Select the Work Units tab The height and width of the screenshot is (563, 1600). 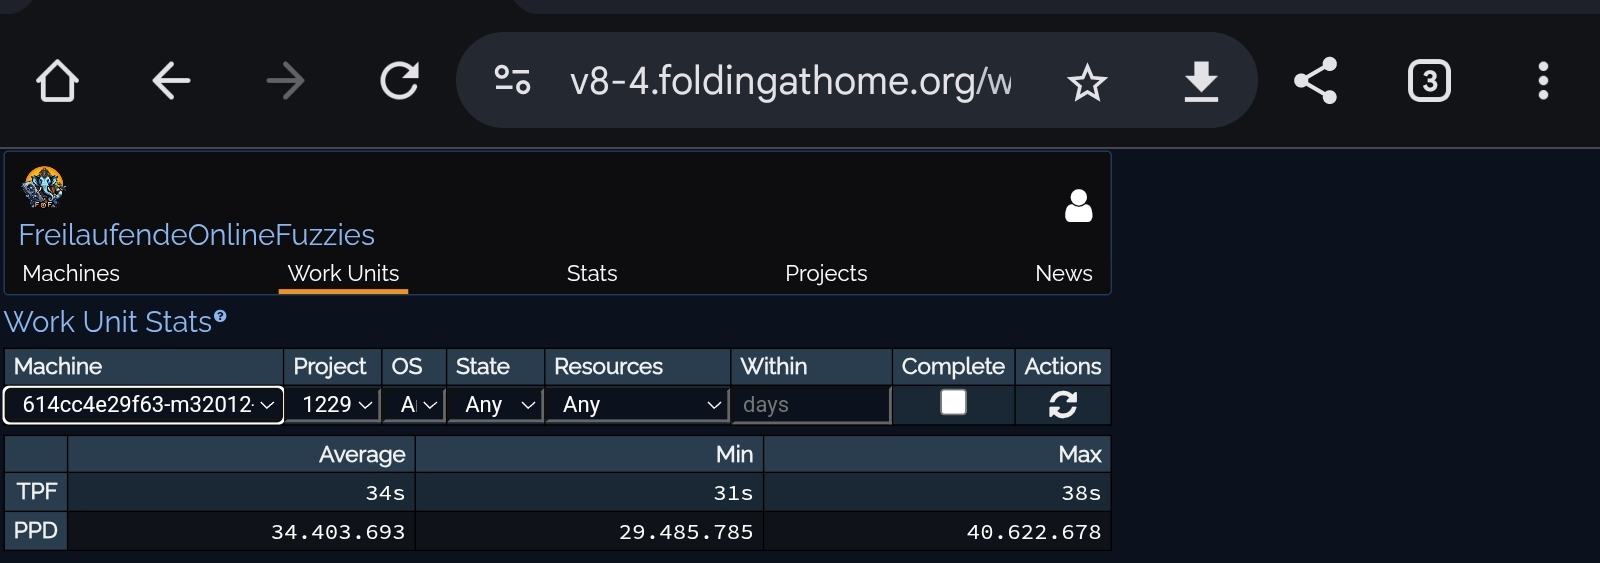[x=343, y=273]
